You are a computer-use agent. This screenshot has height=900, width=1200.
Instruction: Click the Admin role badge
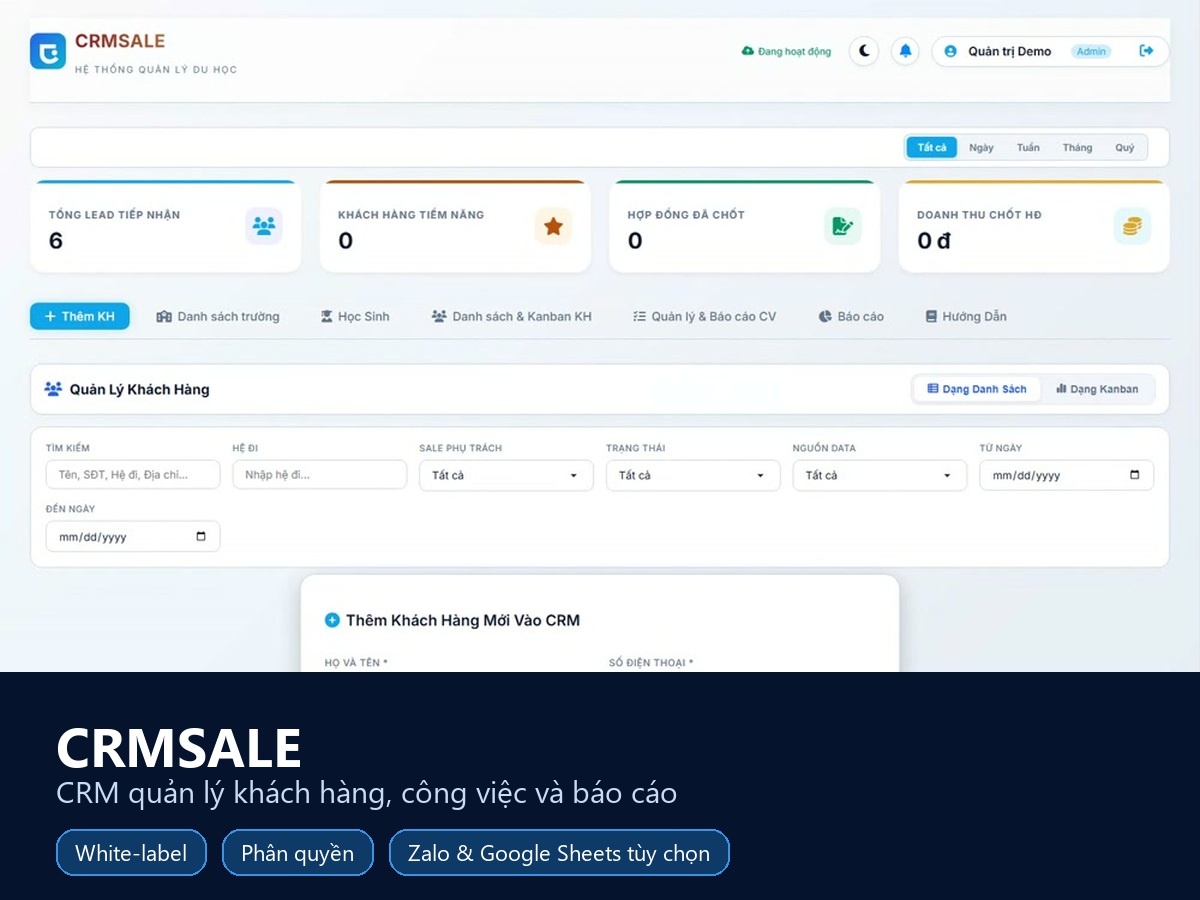click(x=1091, y=51)
